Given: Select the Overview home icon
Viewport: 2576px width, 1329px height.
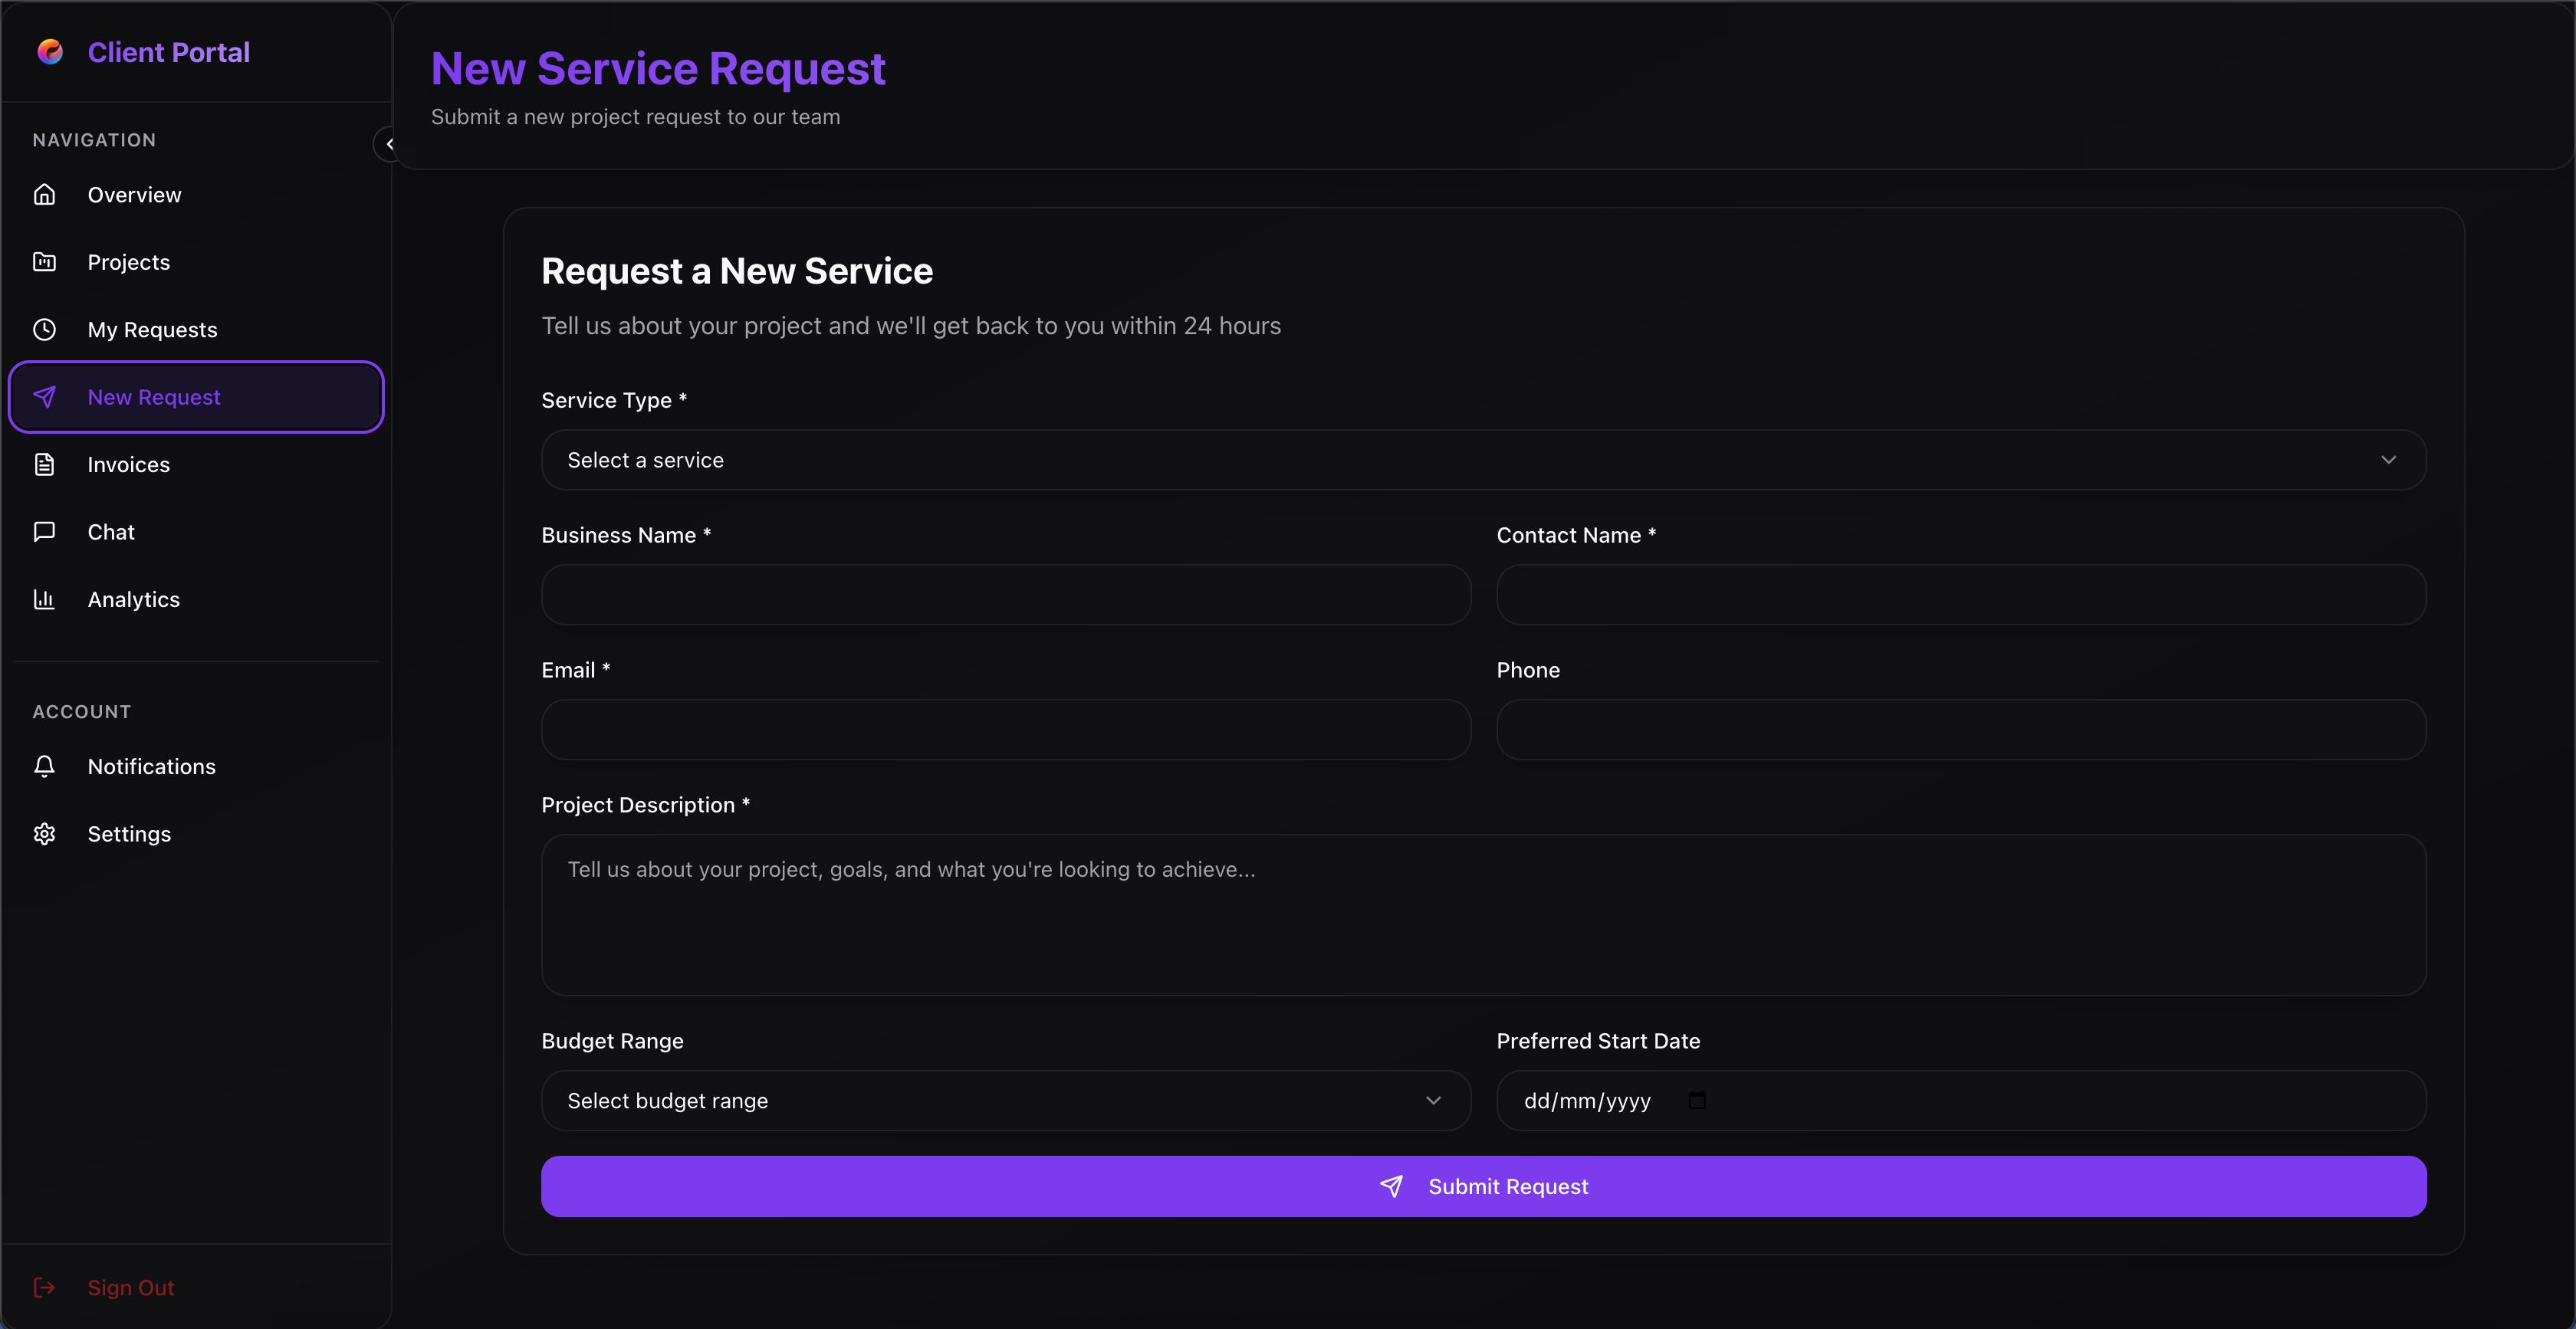Looking at the screenshot, I should (x=45, y=194).
